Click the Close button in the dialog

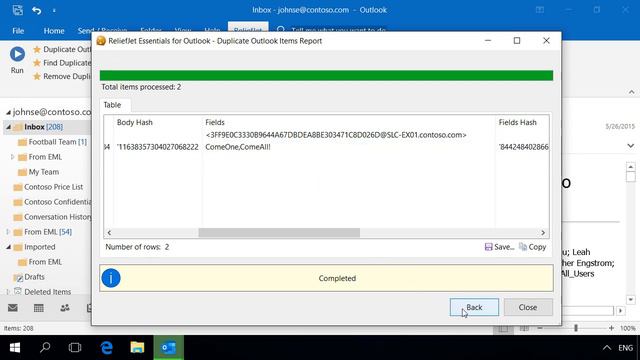(x=528, y=307)
